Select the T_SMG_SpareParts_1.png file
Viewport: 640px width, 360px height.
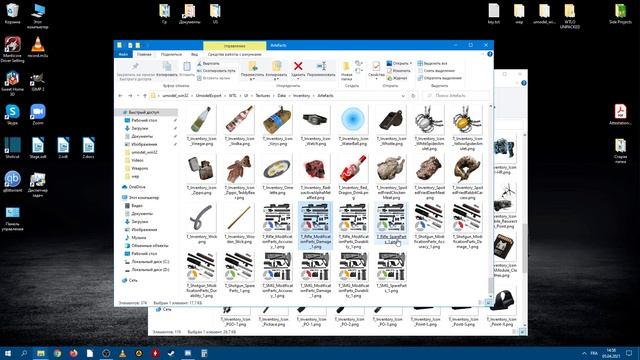pos(391,272)
